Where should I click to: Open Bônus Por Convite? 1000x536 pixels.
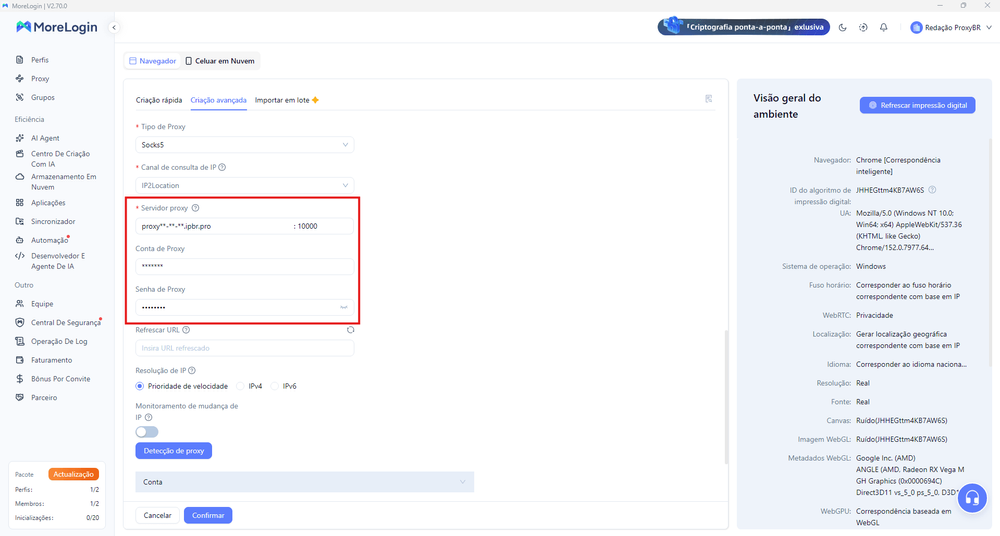pos(61,379)
